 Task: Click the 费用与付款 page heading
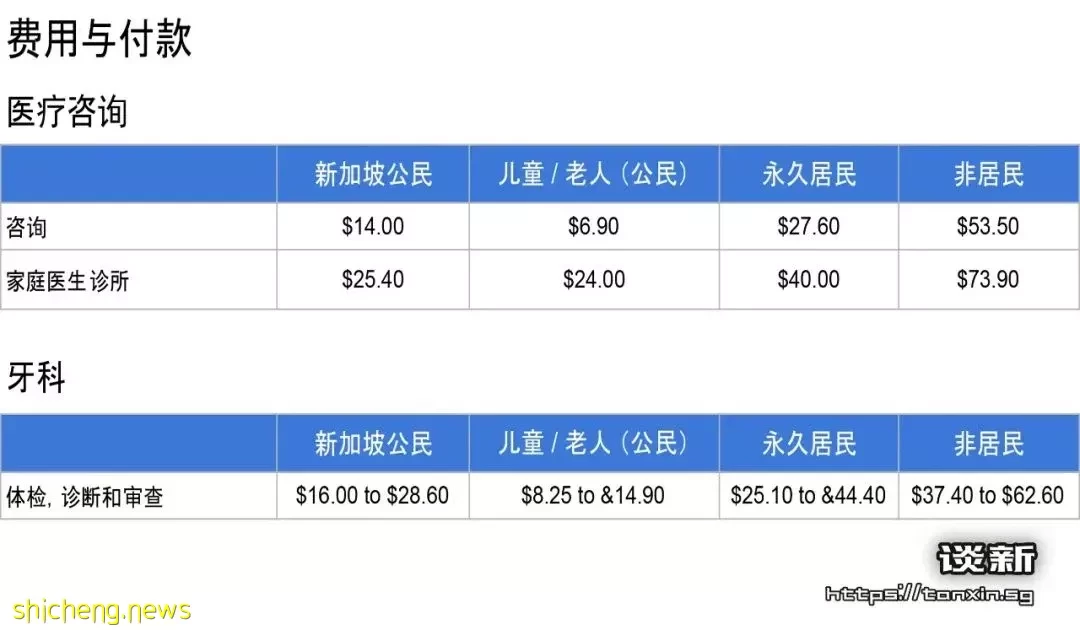99,38
